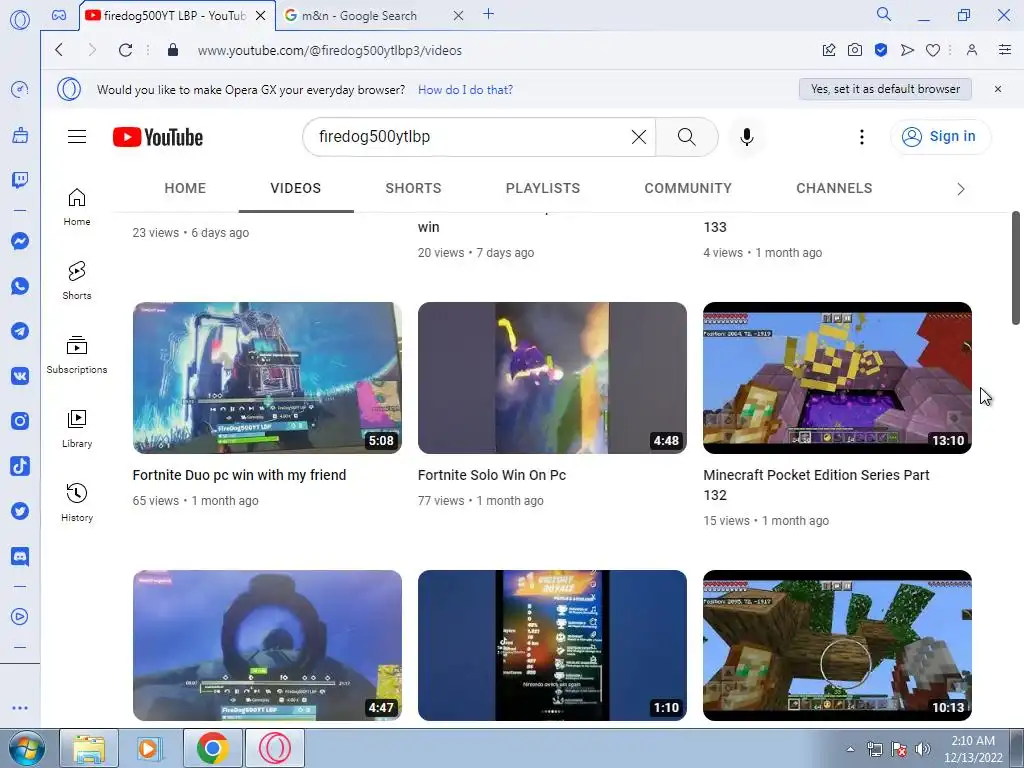Open the COMMUNITY channel tab
1024x768 pixels.
coord(688,188)
